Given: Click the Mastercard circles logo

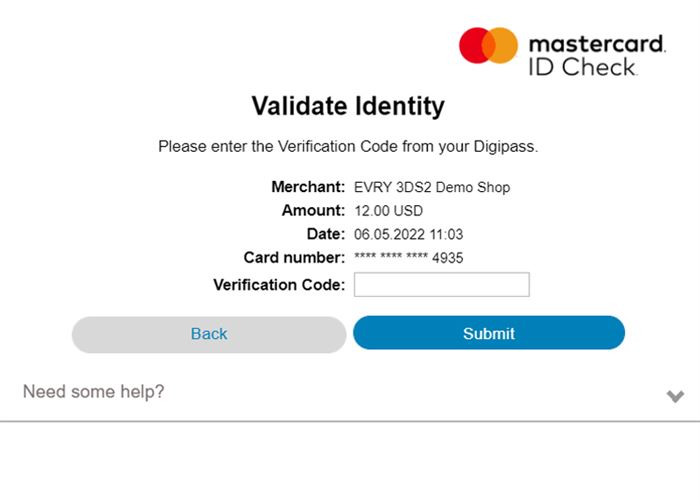Looking at the screenshot, I should click(488, 45).
